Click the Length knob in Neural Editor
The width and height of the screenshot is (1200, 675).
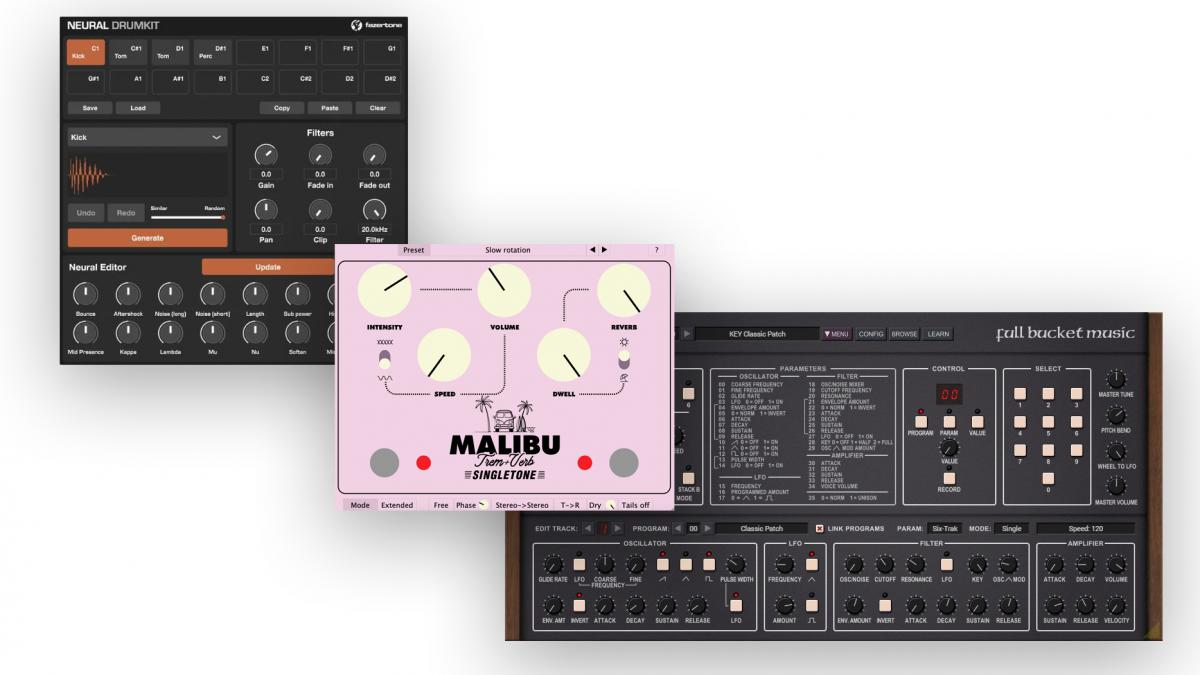tap(255, 294)
